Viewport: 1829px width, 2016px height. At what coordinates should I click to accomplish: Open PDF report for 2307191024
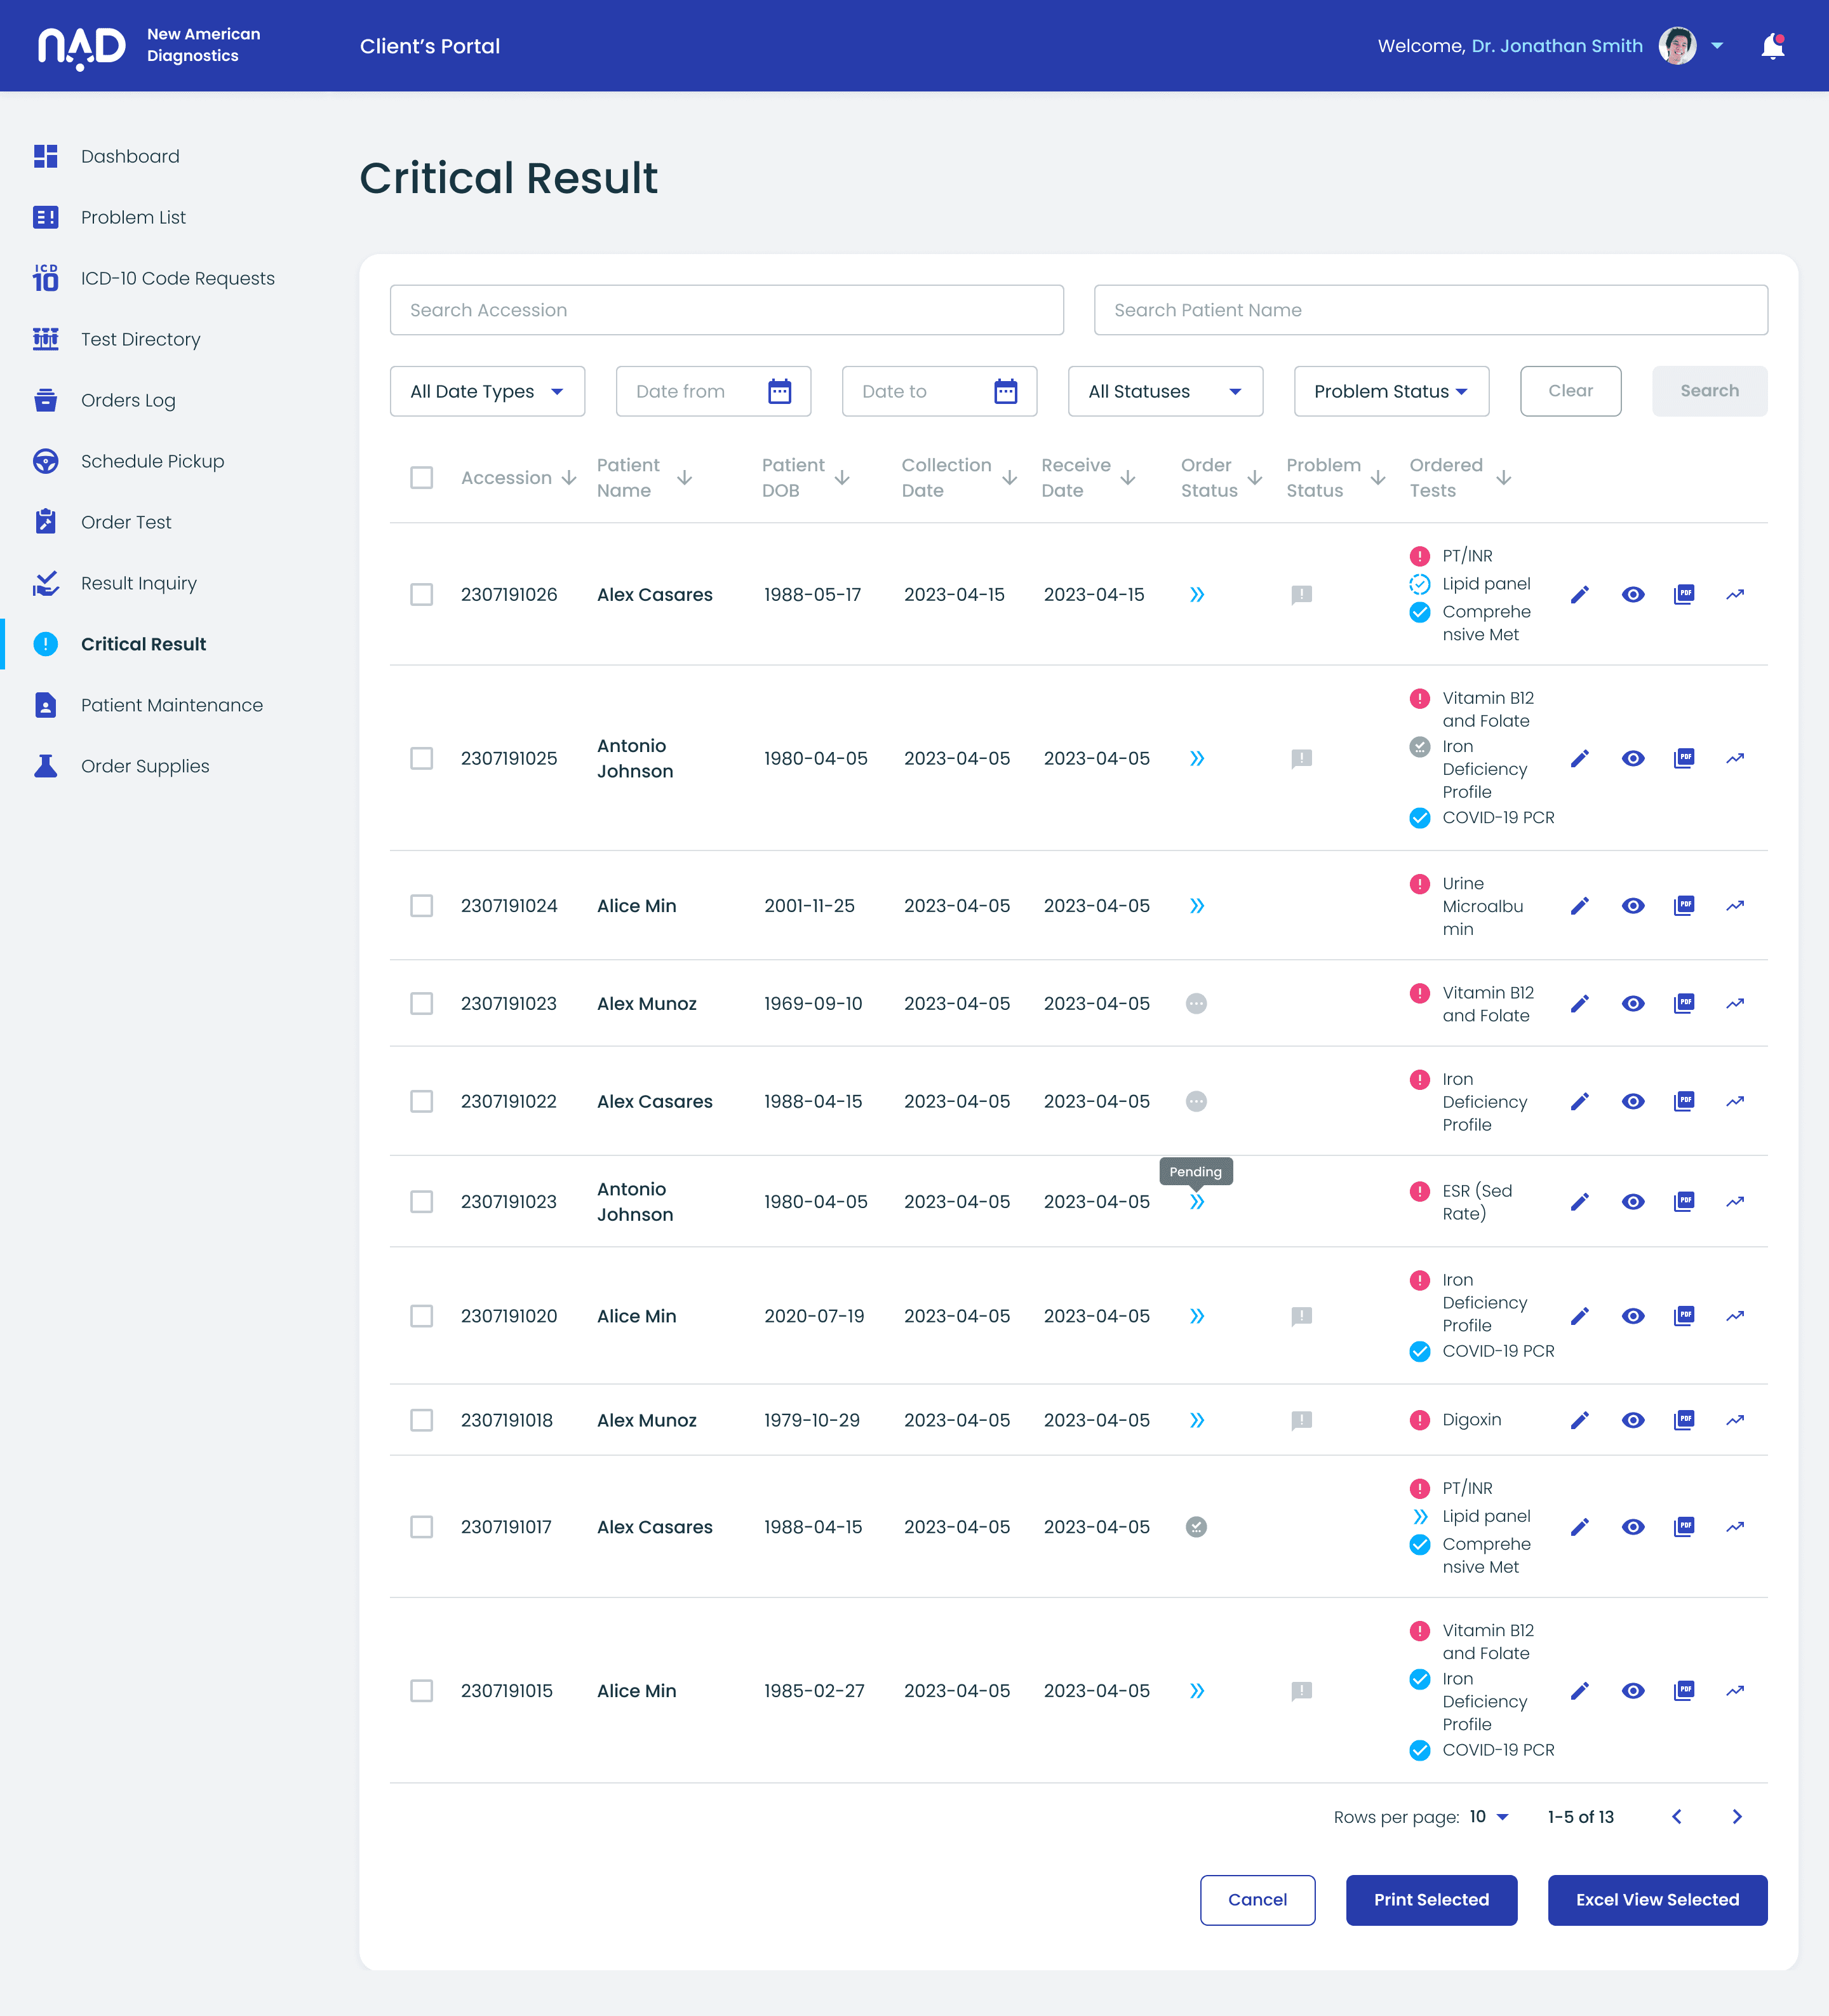1684,906
